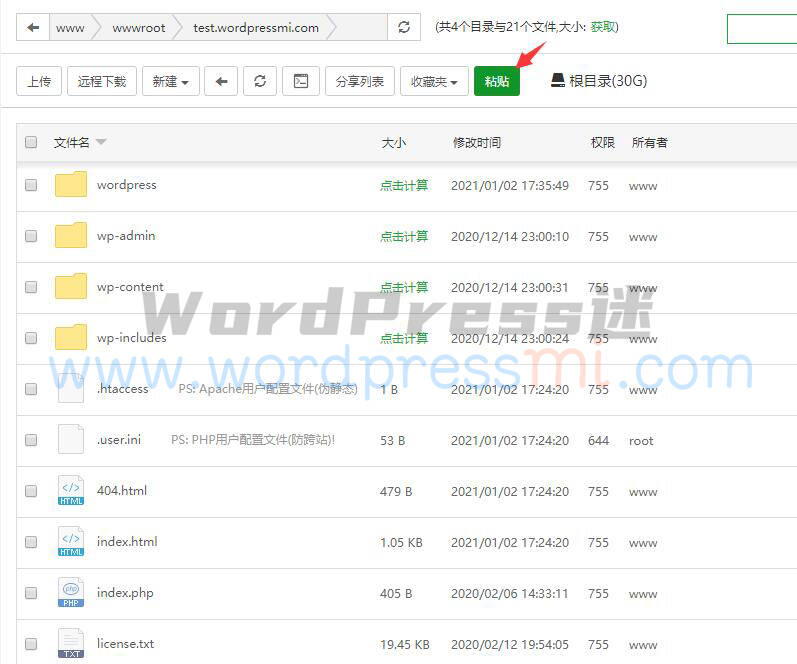The width and height of the screenshot is (797, 664).
Task: Check the index.php row checkbox
Action: (x=31, y=593)
